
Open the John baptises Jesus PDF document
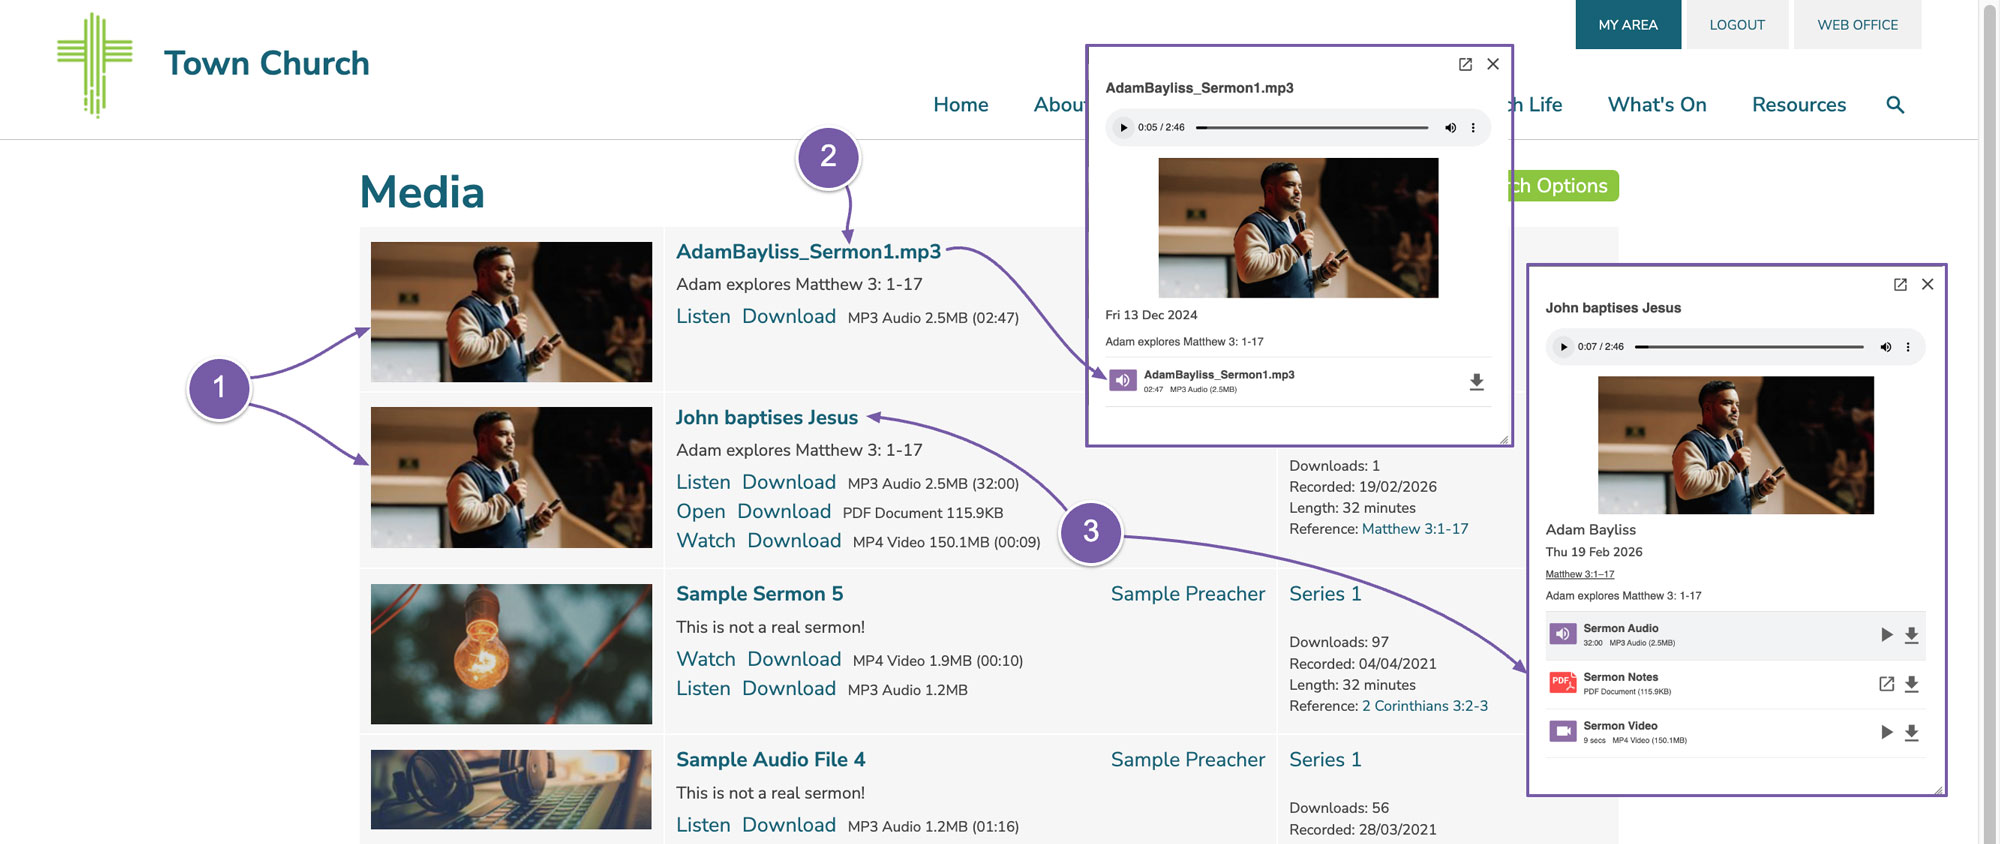701,511
